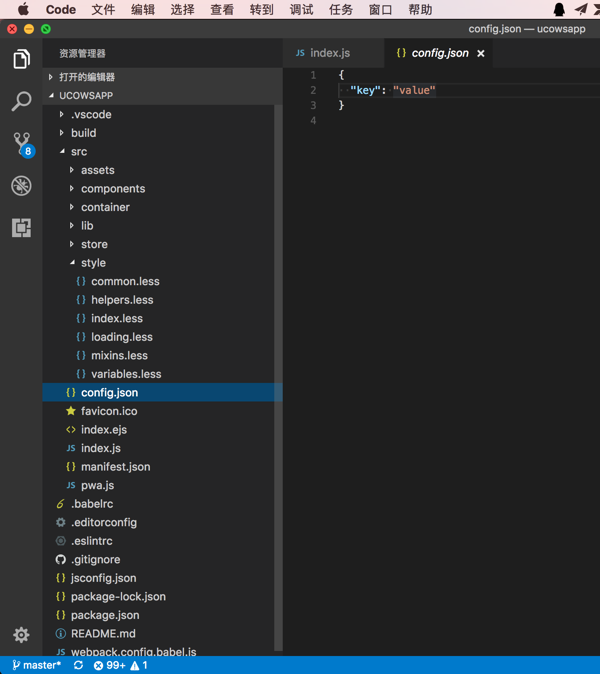Open Source Control with 8 changes
Viewport: 600px width, 674px height.
tap(21, 144)
